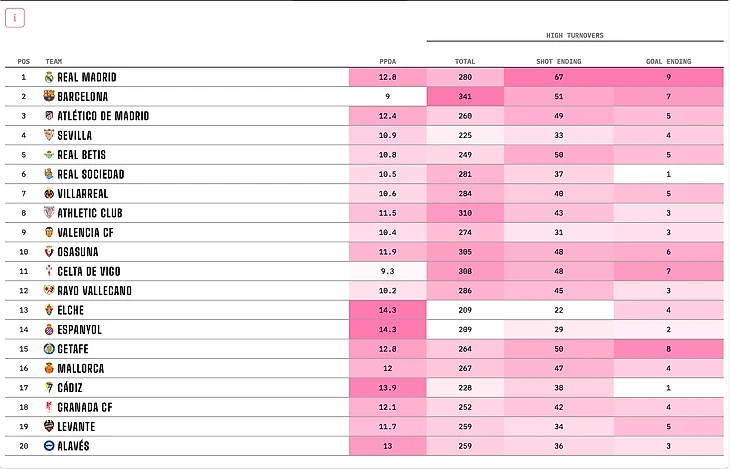Click Elche's PPDA cell 14.3

pos(388,310)
